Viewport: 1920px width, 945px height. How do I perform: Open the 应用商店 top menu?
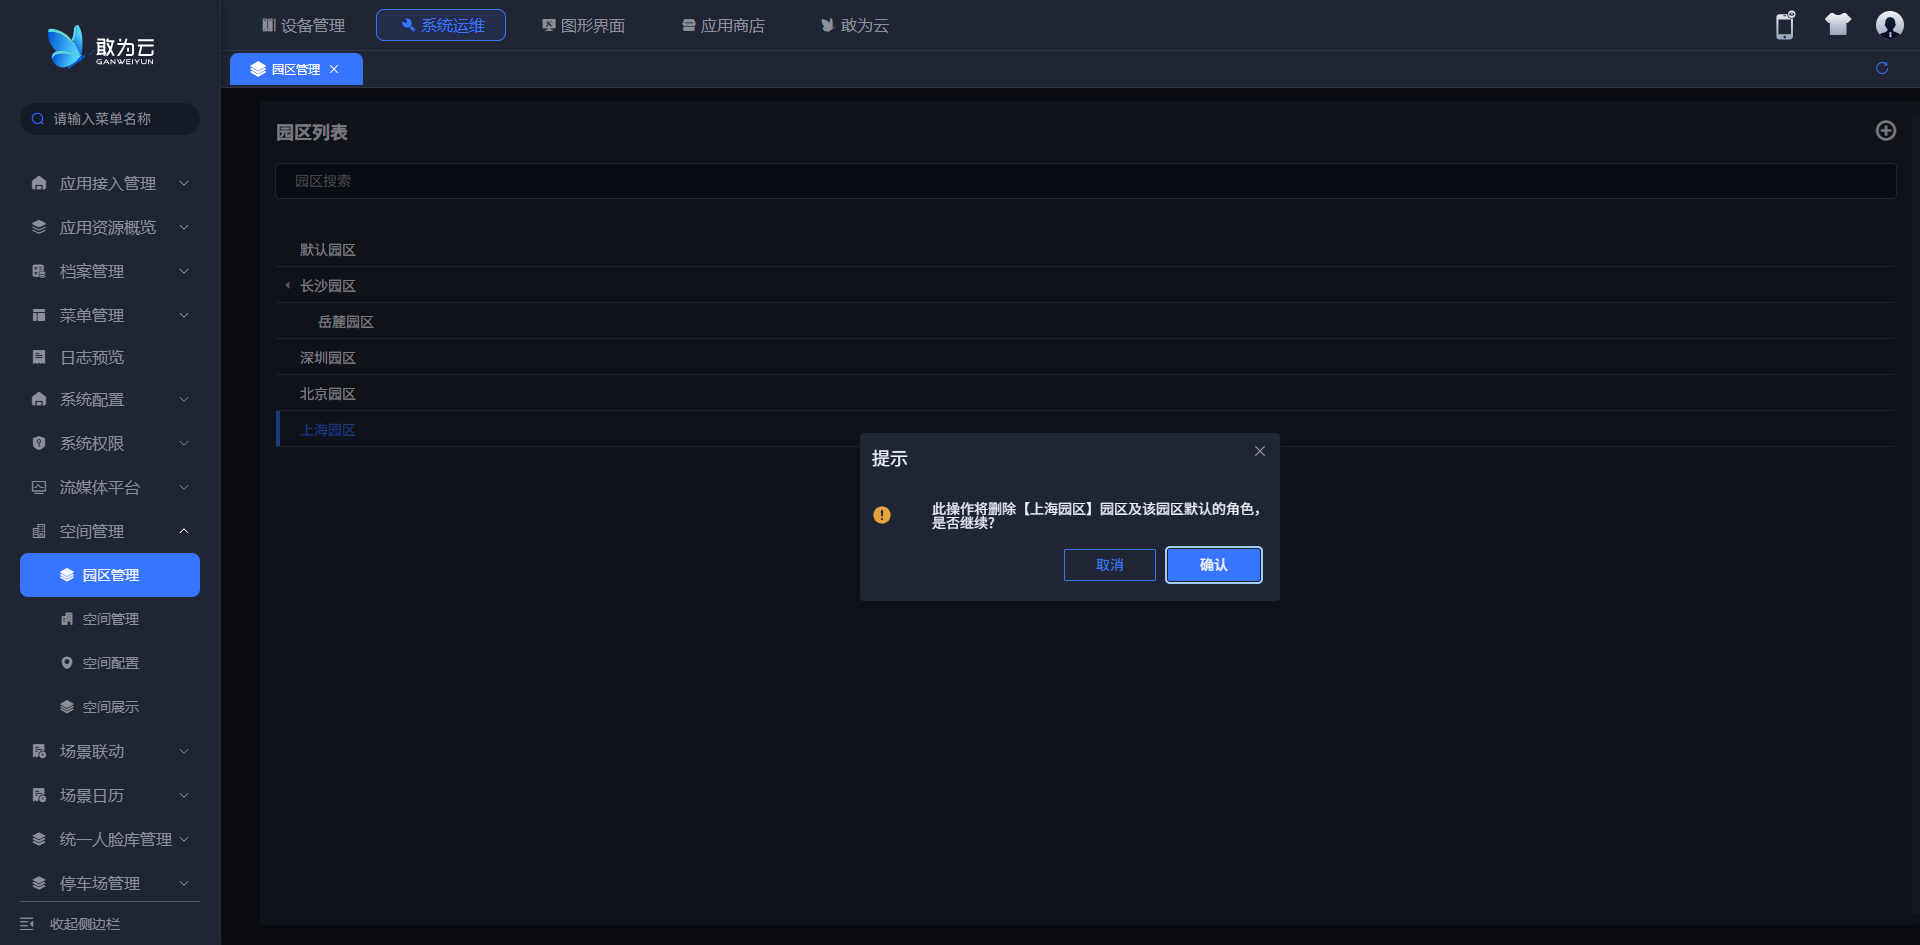click(x=723, y=25)
